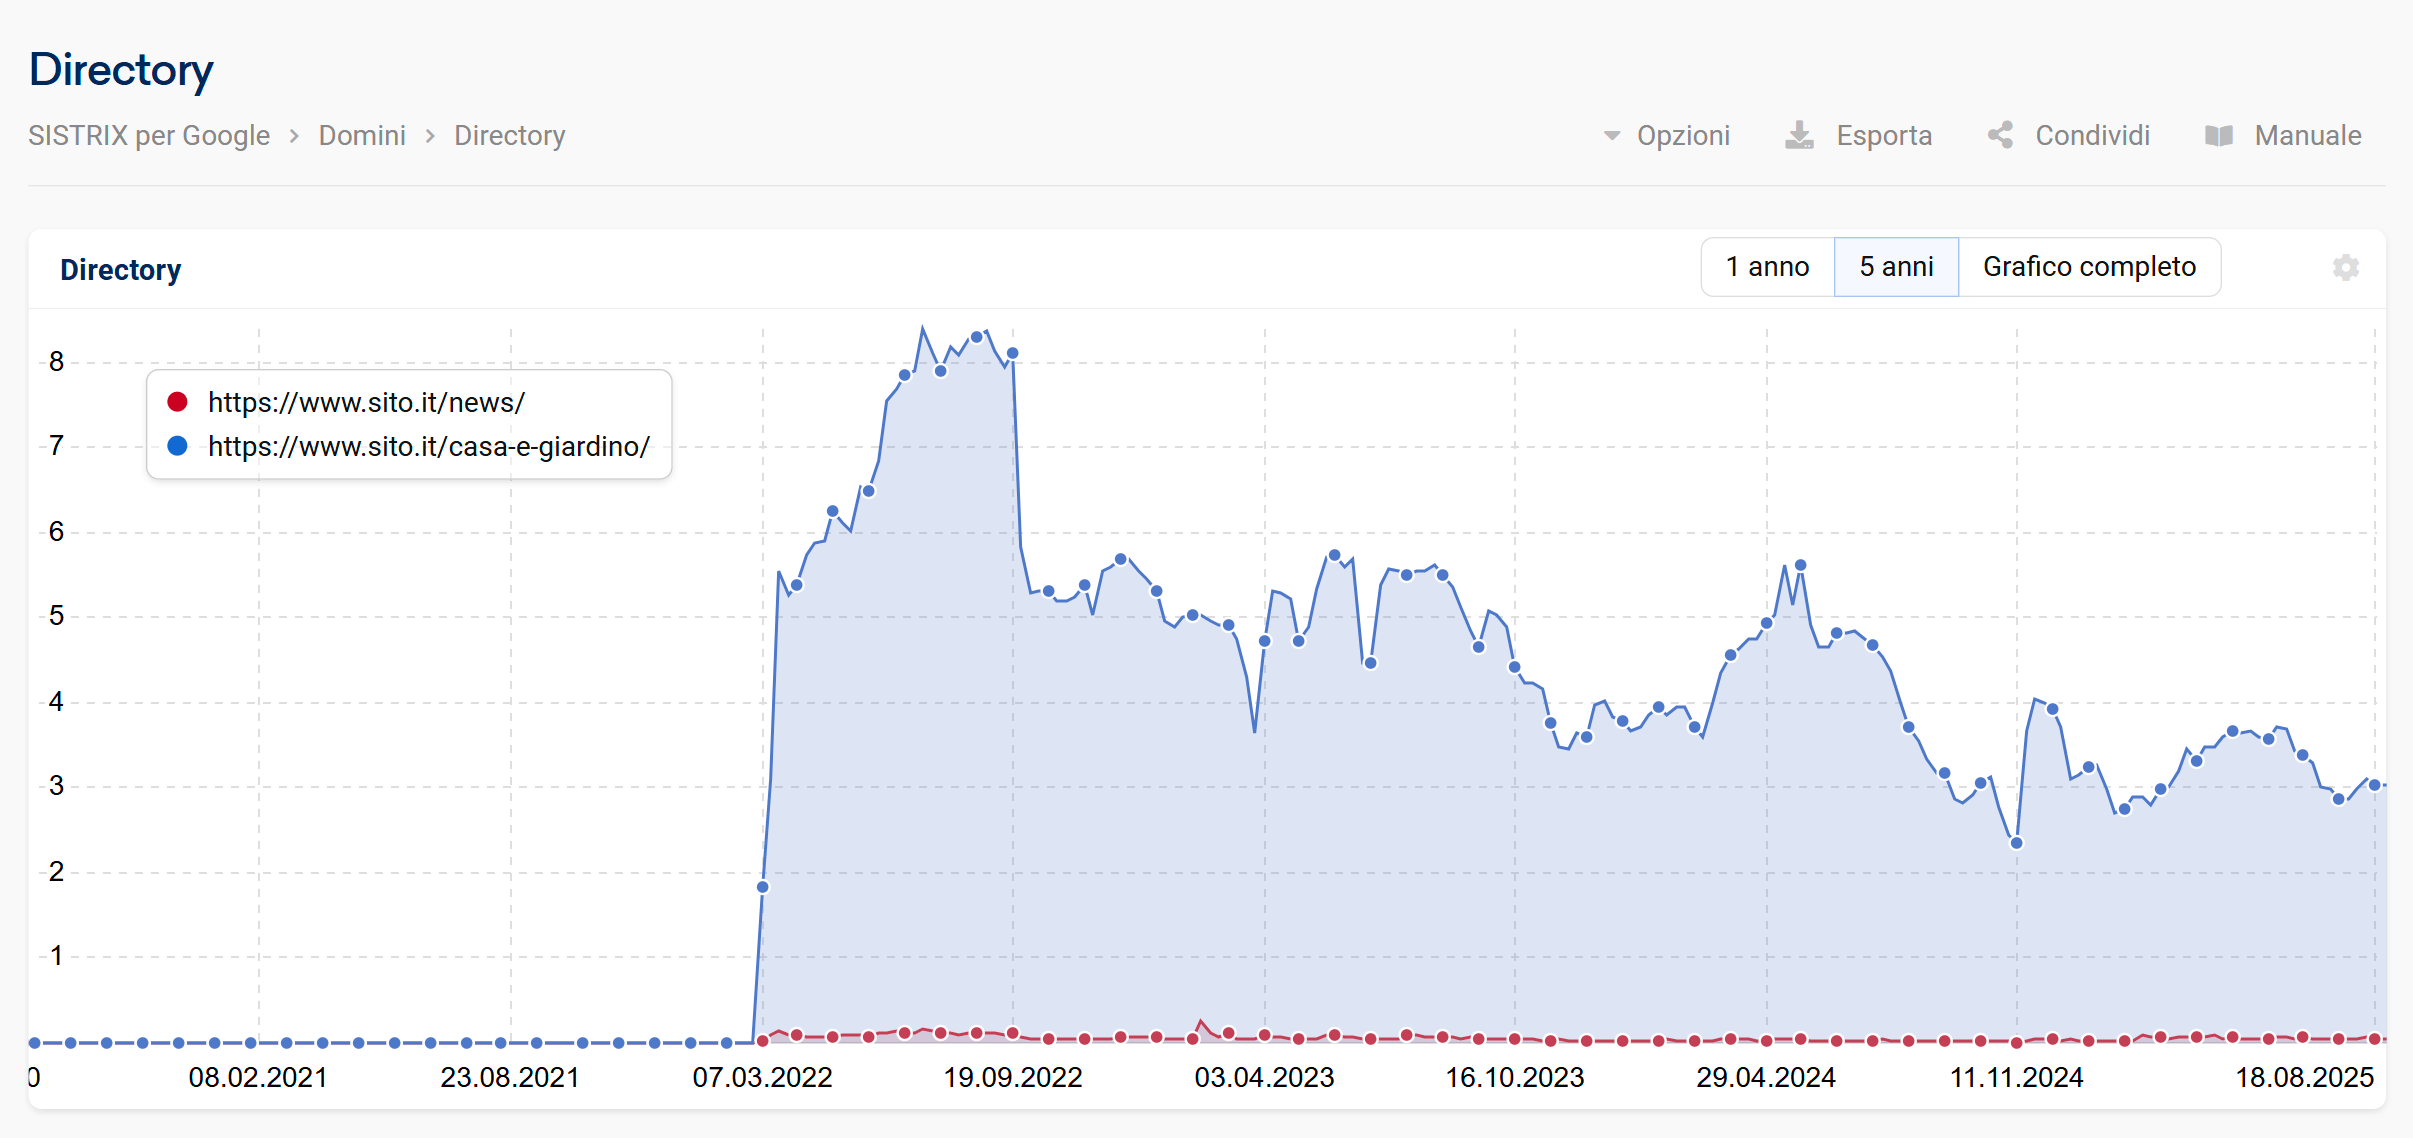Switch to the 5 anni tab
This screenshot has height=1138, width=2413.
coord(1896,267)
